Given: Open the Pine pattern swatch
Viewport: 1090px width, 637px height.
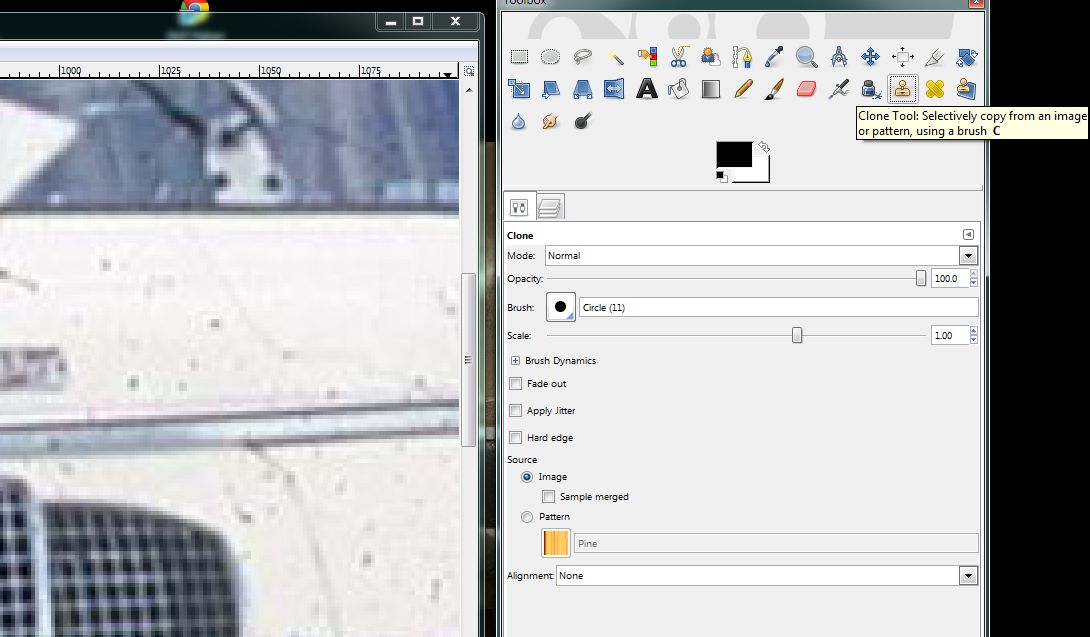Looking at the screenshot, I should (555, 543).
